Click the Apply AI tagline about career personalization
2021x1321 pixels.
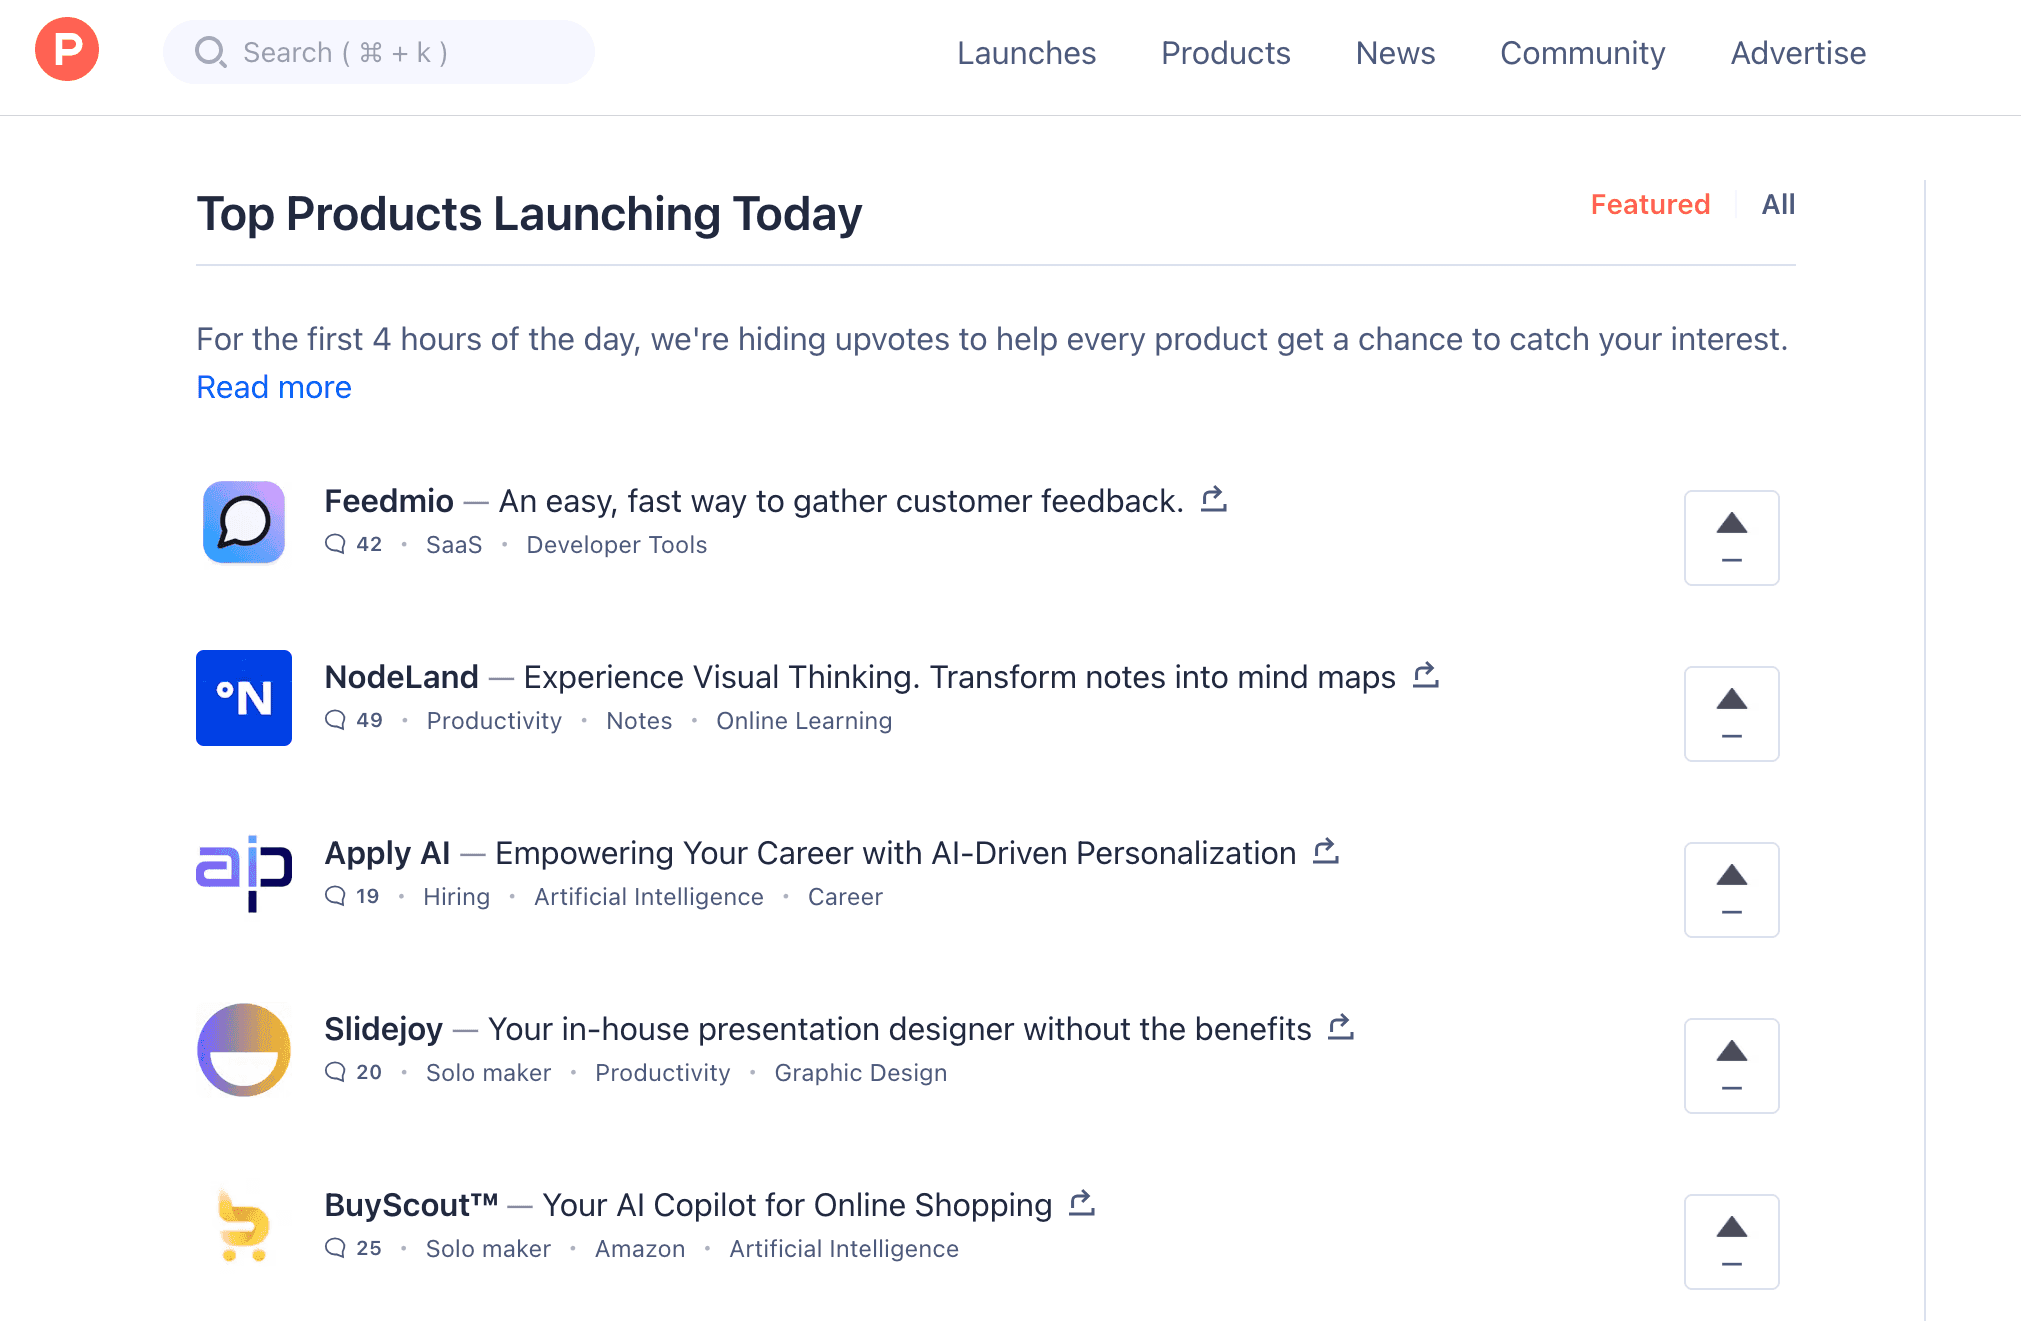(x=896, y=853)
